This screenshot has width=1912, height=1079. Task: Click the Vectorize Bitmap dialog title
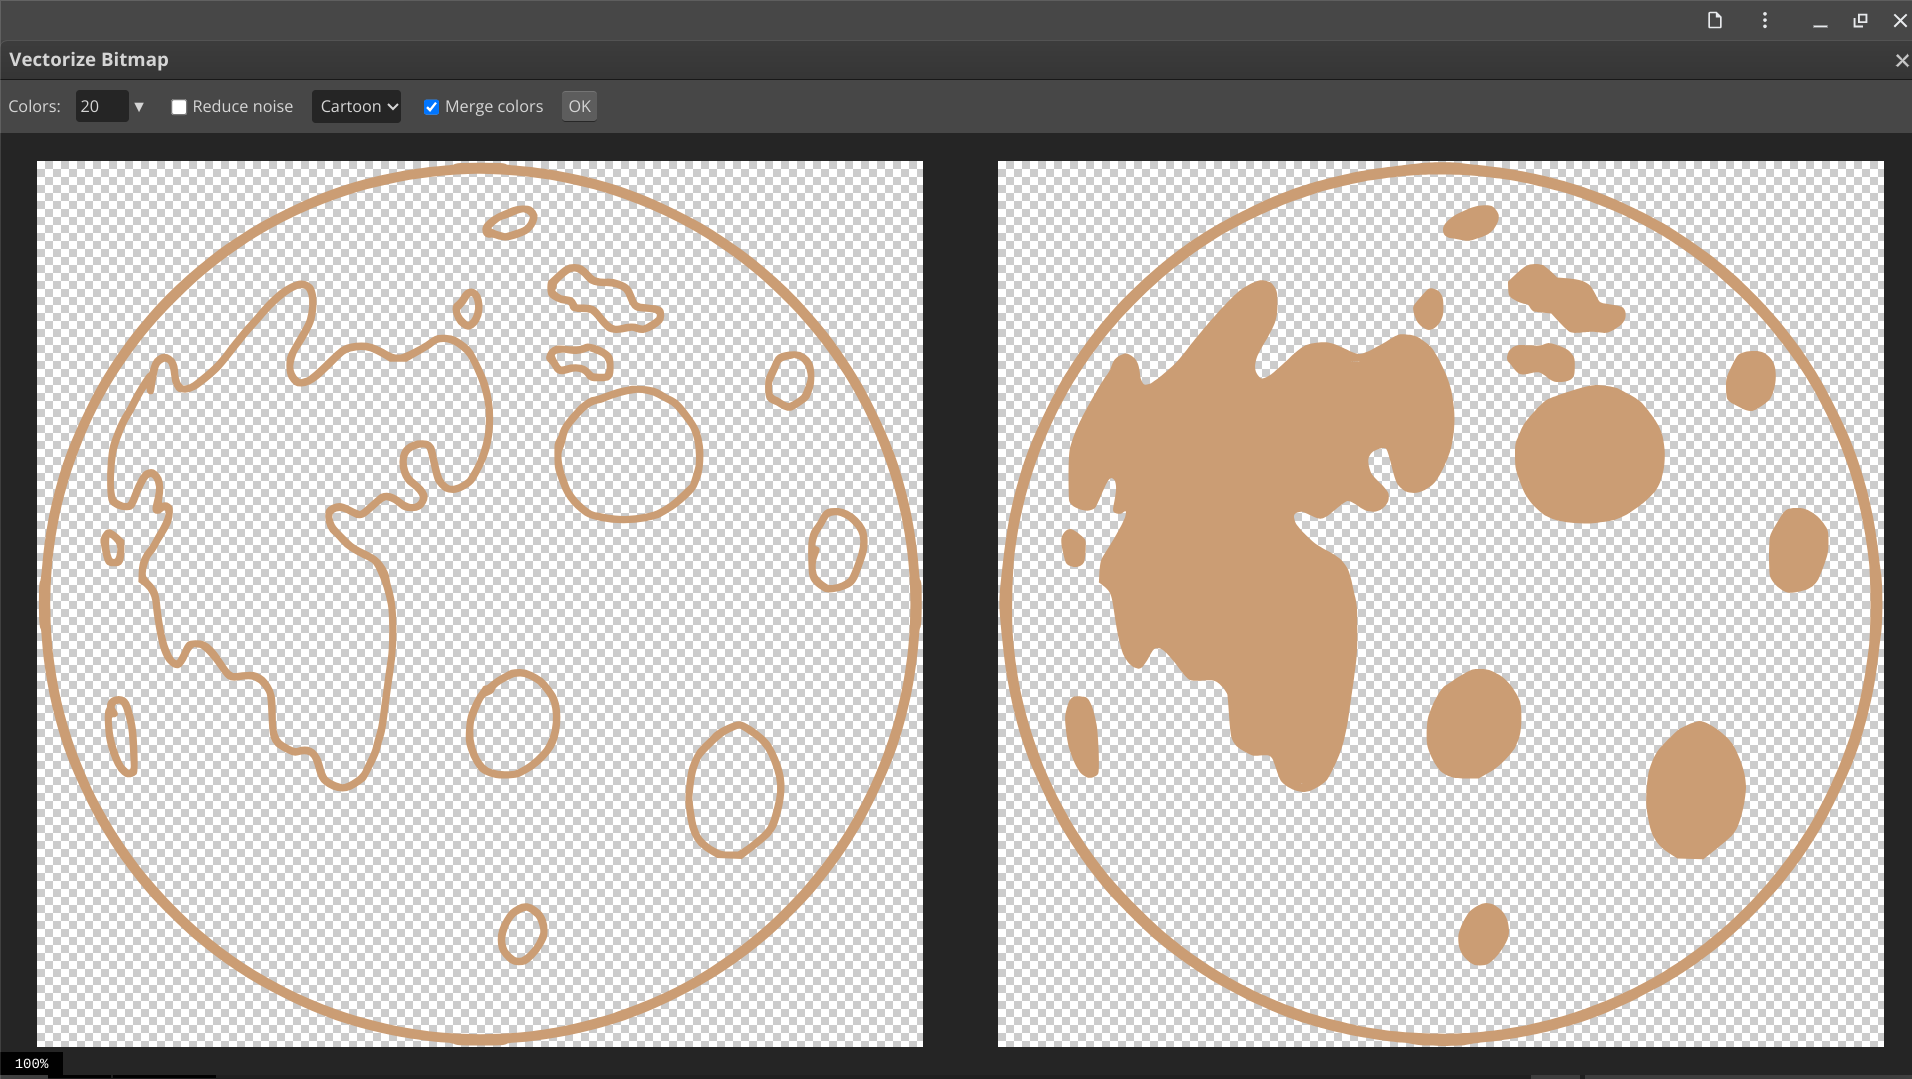tap(88, 59)
